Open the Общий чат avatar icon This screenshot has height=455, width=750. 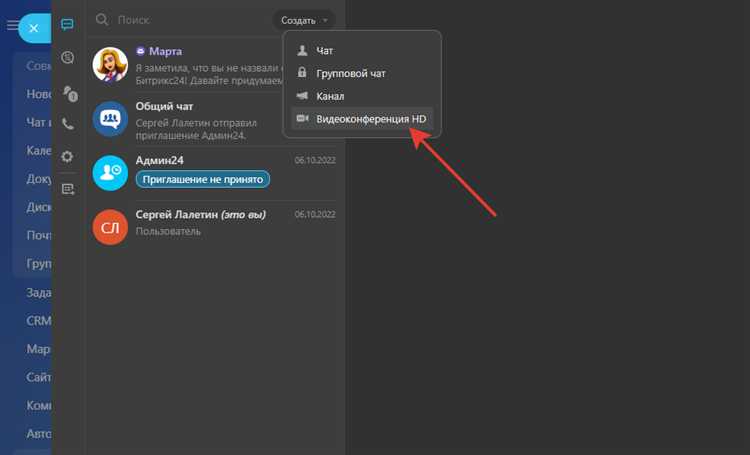pyautogui.click(x=110, y=119)
